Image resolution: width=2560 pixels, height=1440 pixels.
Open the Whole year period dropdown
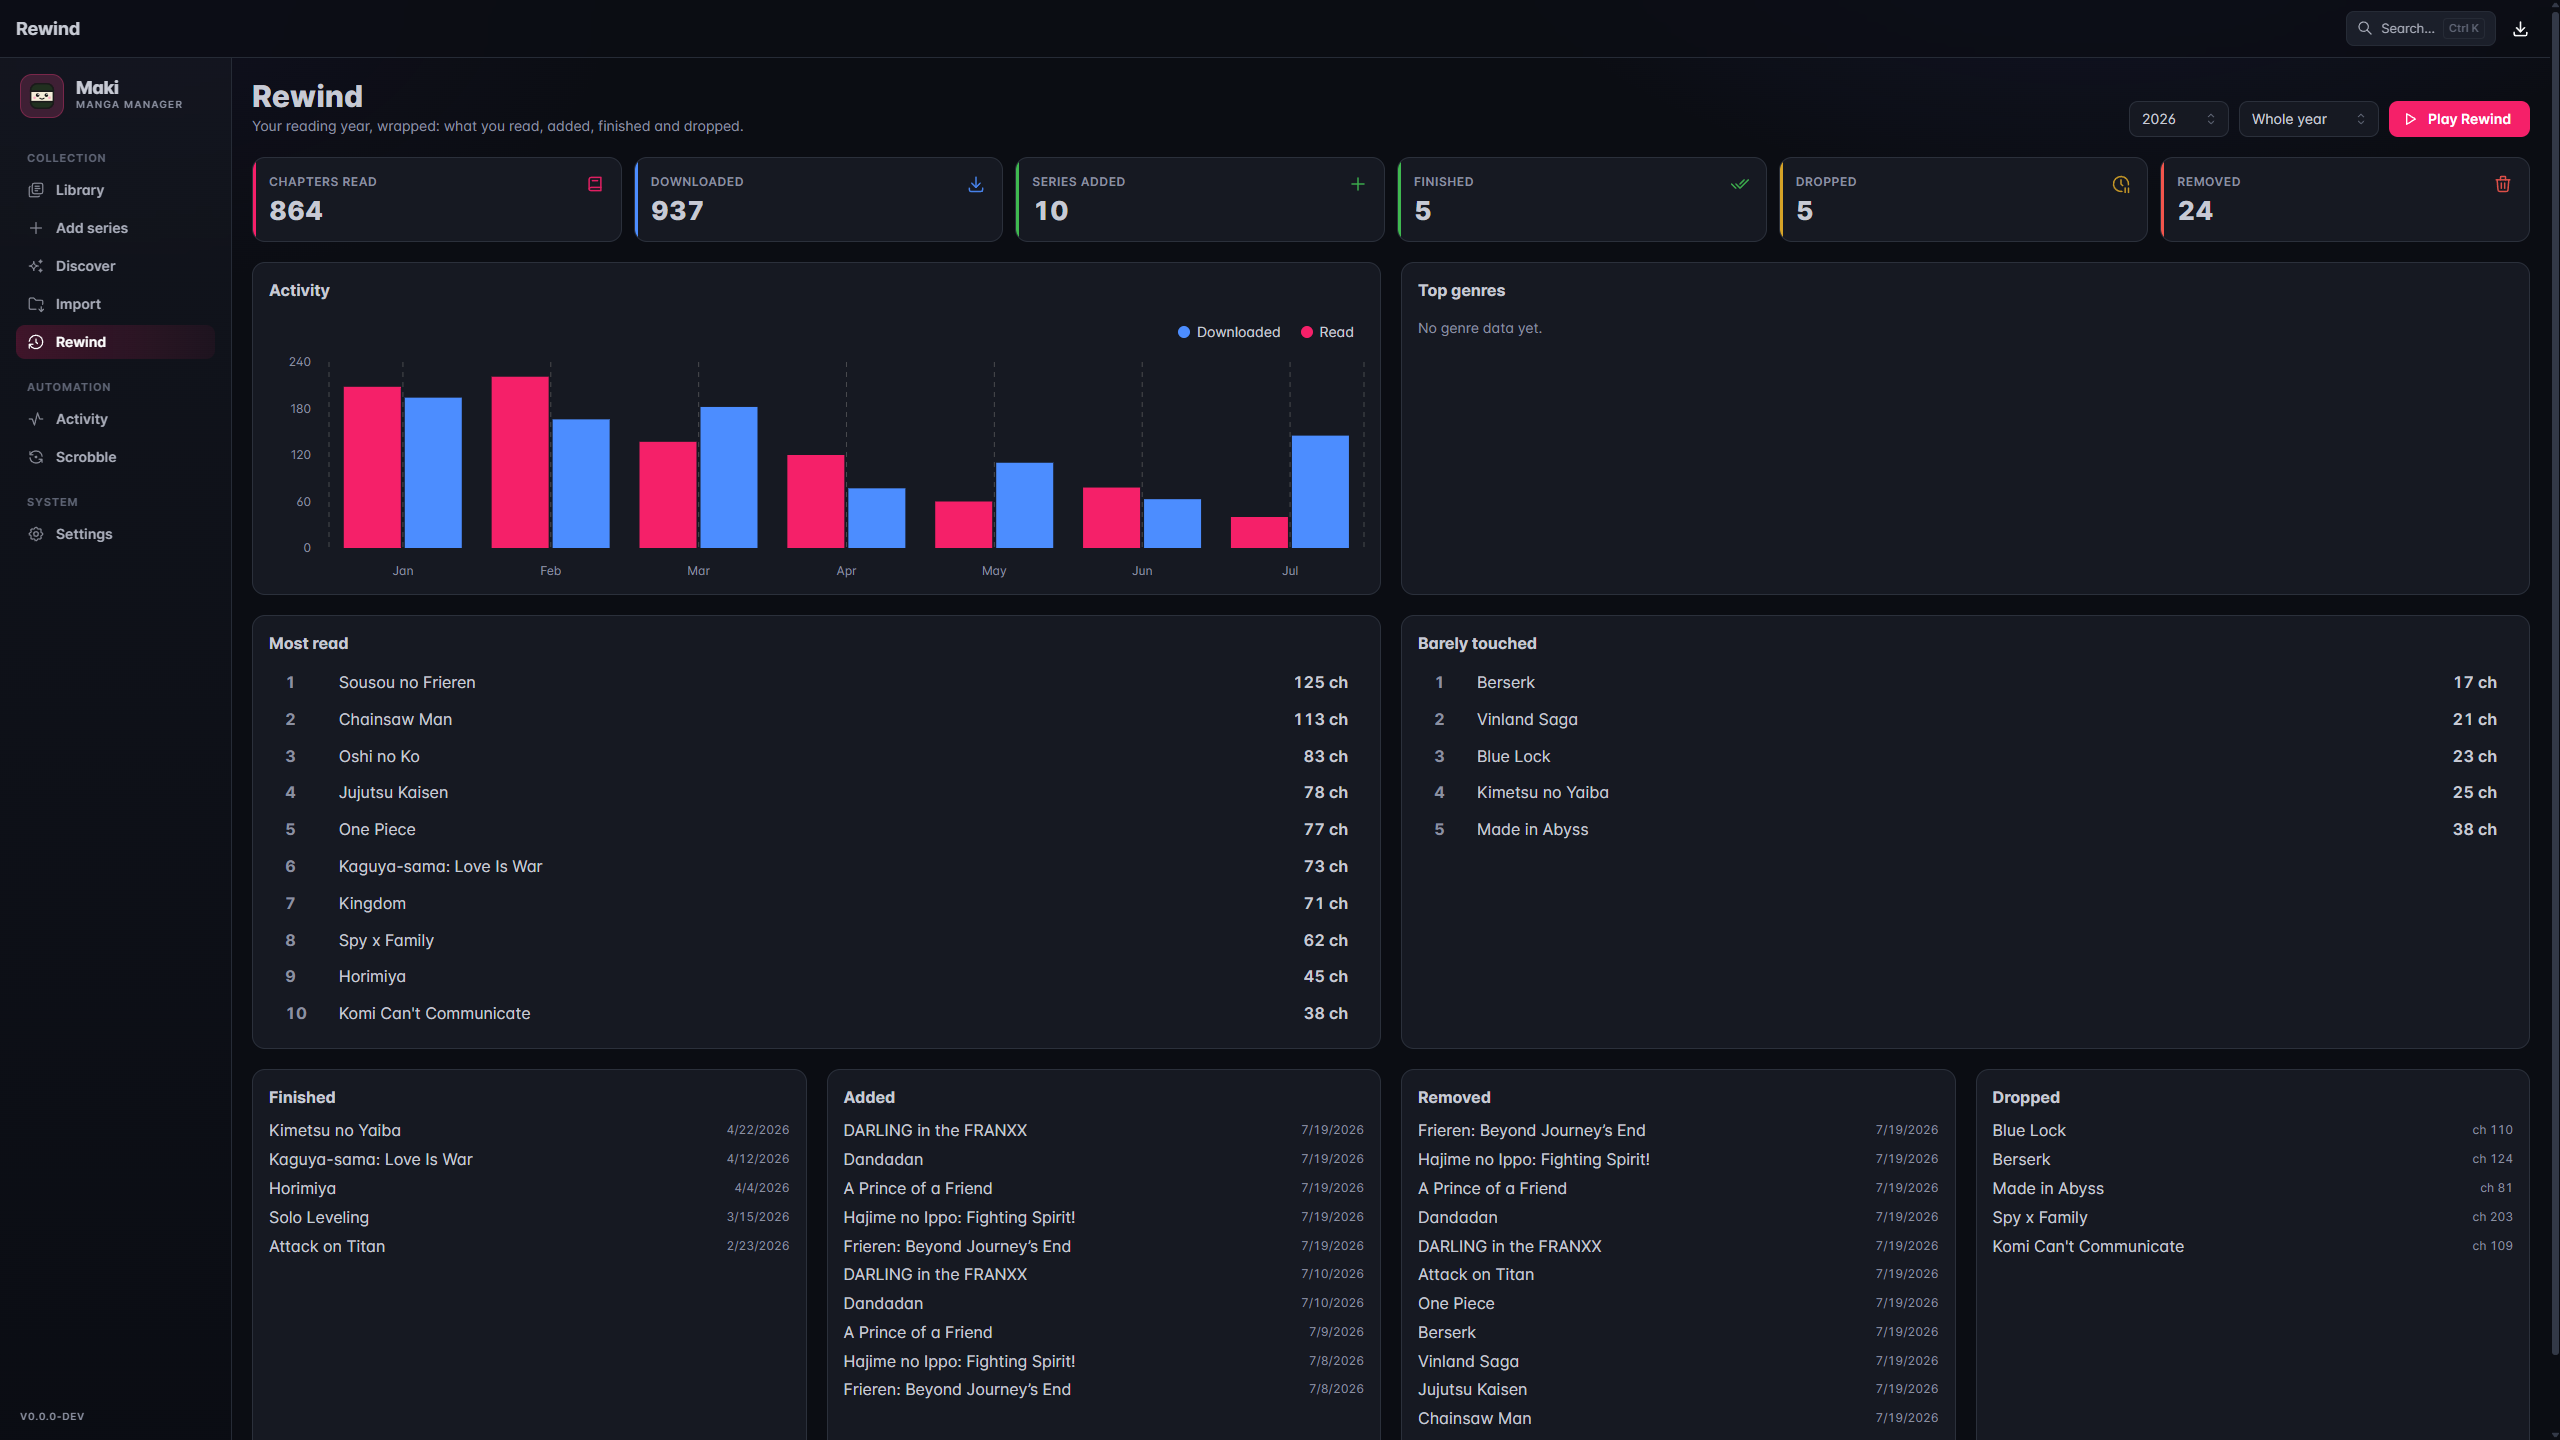tap(2308, 119)
